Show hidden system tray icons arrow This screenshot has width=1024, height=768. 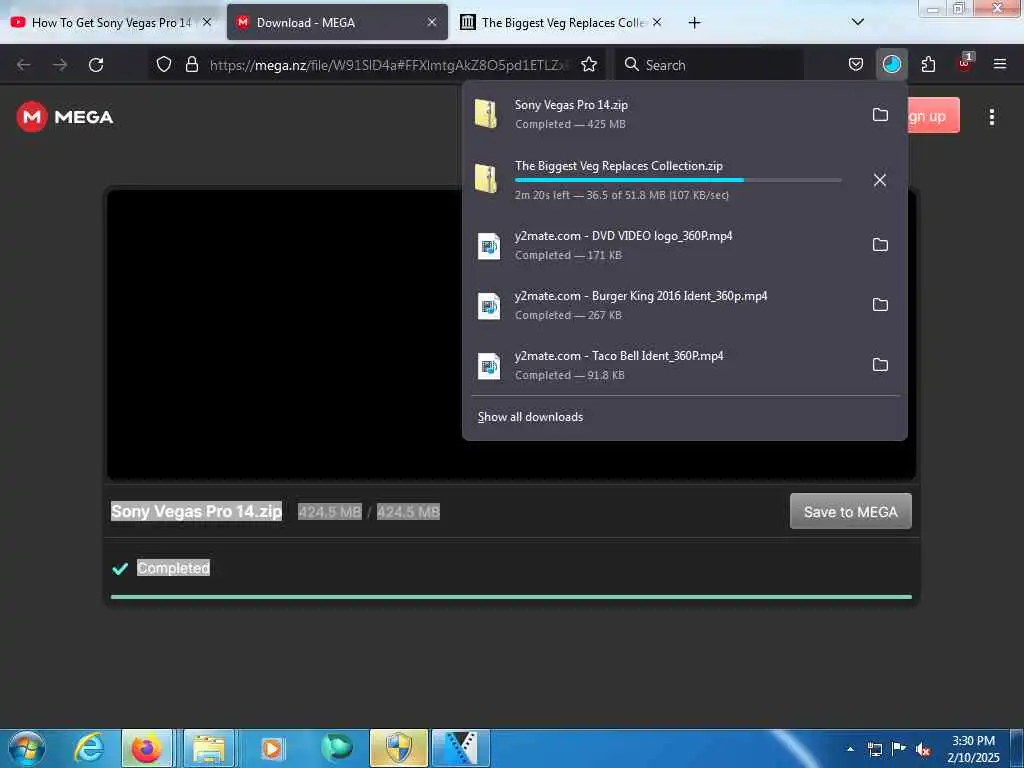[x=850, y=749]
